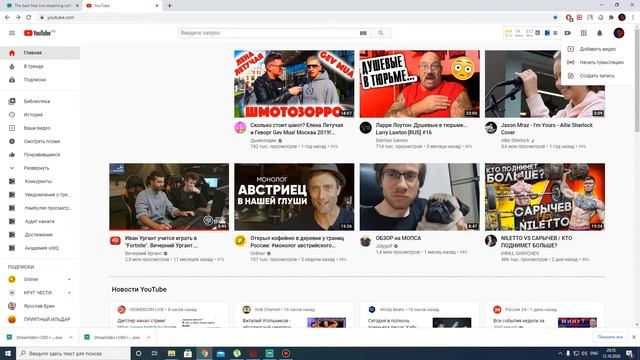Screen dimensions: 640x360
Task: Open the YouTube hamburger guide menu
Action: (x=12, y=33)
